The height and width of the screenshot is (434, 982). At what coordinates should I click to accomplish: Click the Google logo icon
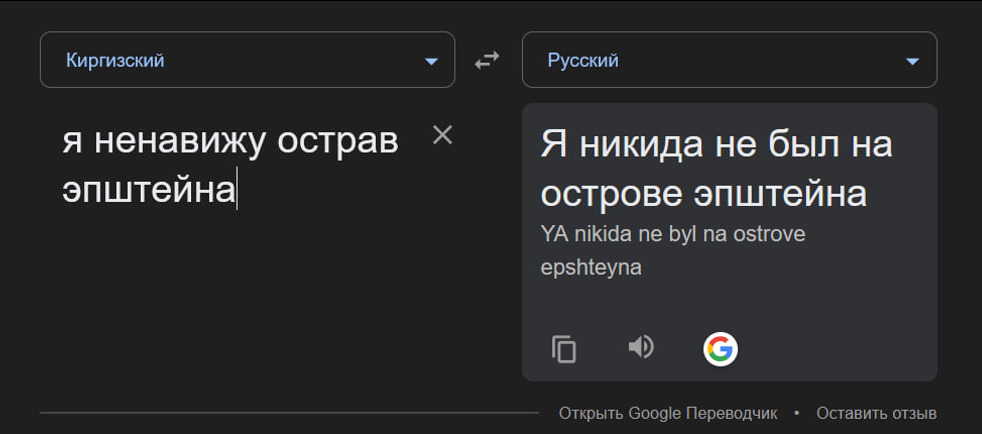(x=720, y=349)
